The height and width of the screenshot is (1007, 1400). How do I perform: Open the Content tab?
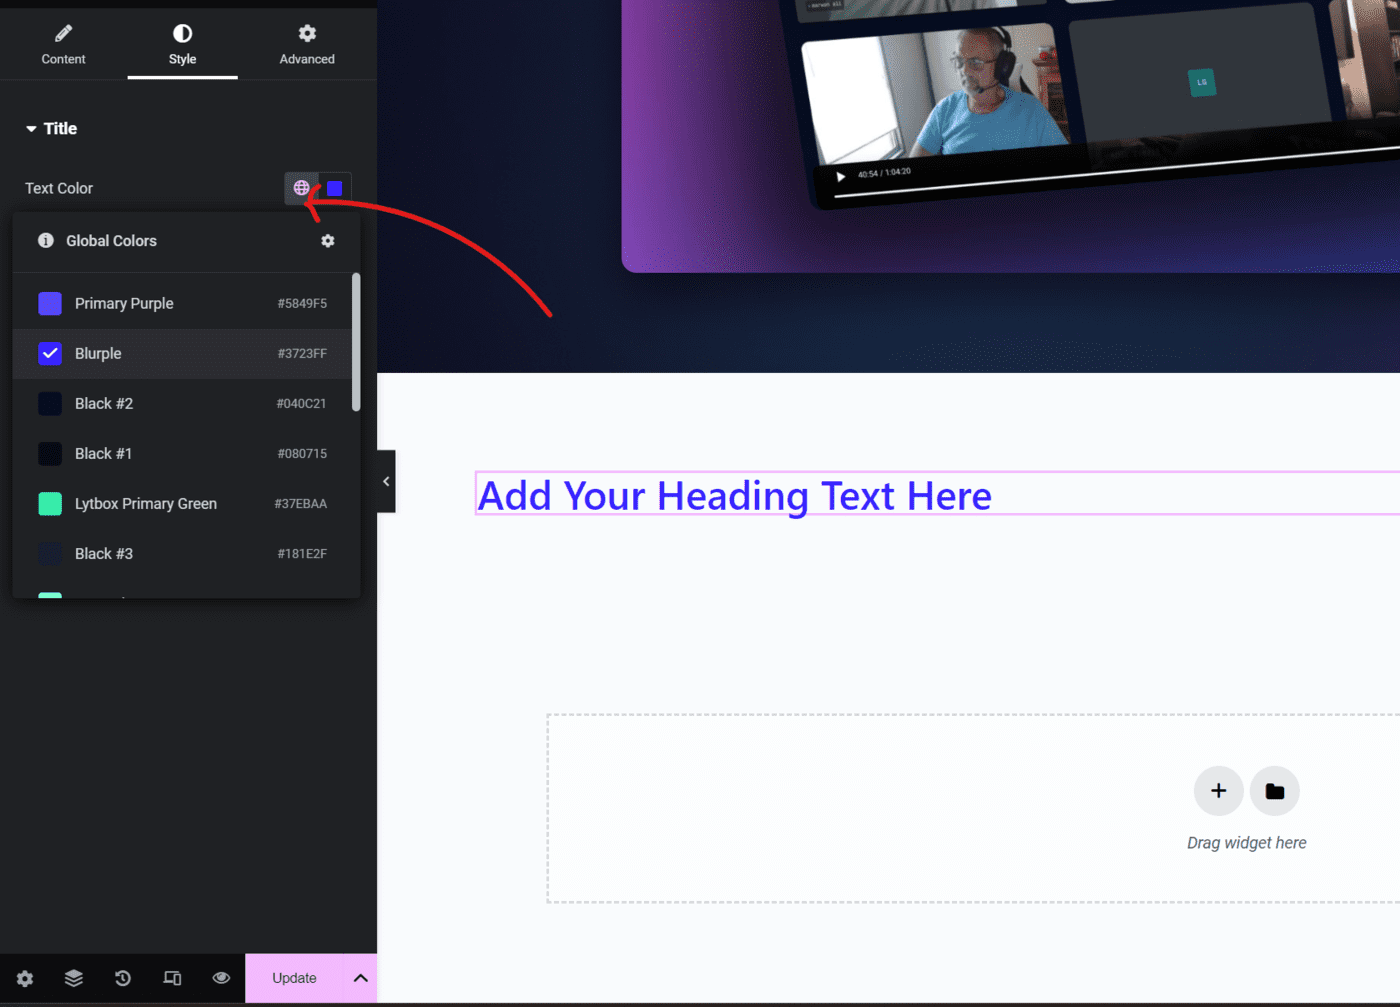pyautogui.click(x=63, y=45)
